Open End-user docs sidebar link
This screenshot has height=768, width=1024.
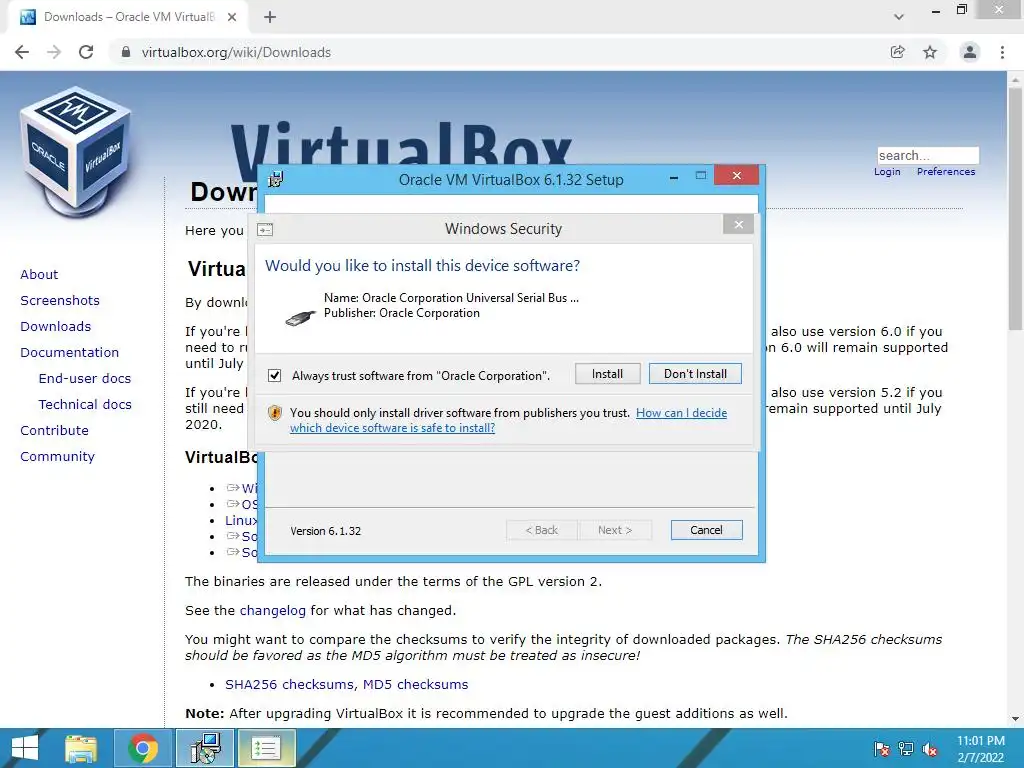point(85,379)
